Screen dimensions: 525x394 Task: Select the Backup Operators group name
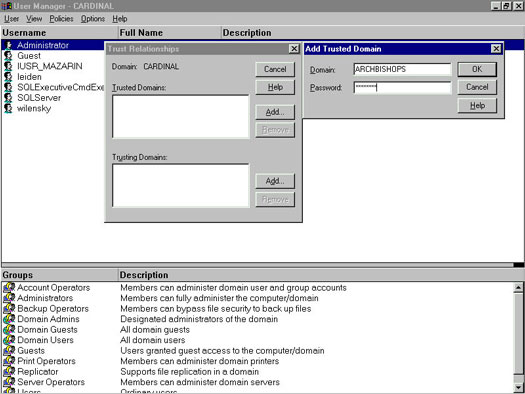tap(53, 309)
